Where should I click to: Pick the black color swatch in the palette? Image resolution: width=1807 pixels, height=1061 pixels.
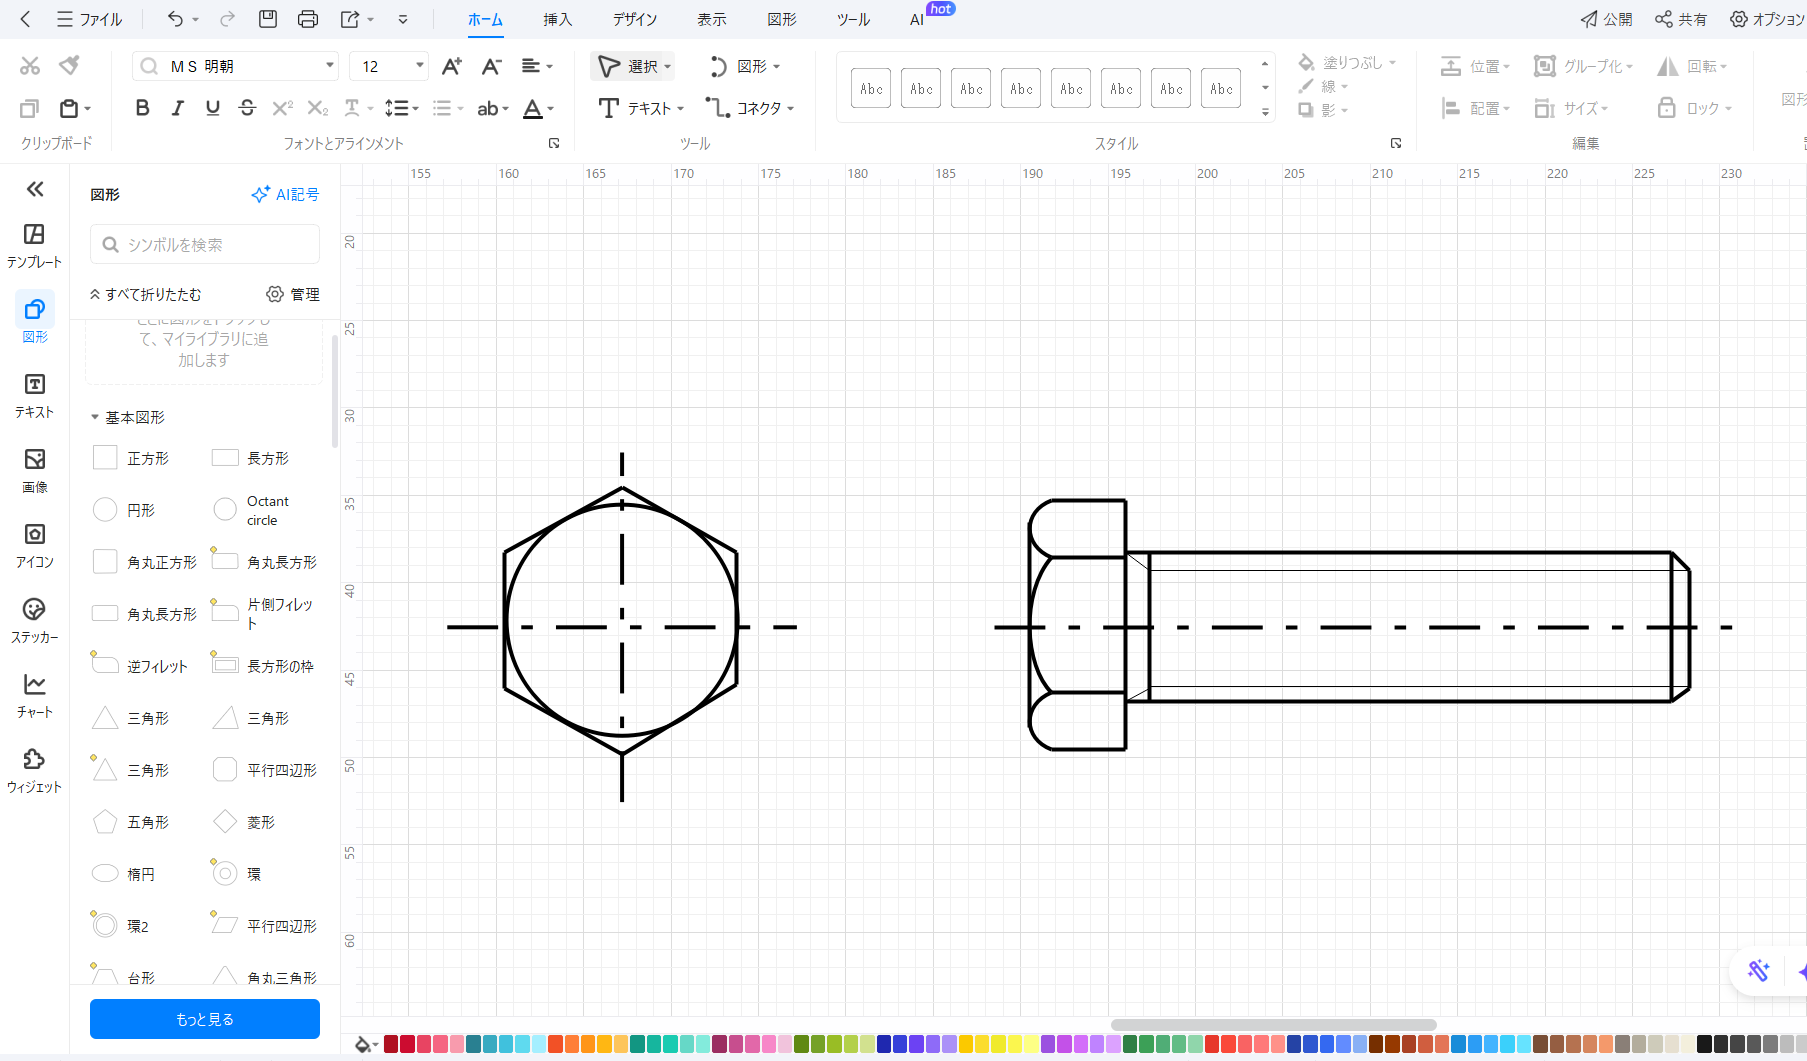tap(1704, 1044)
